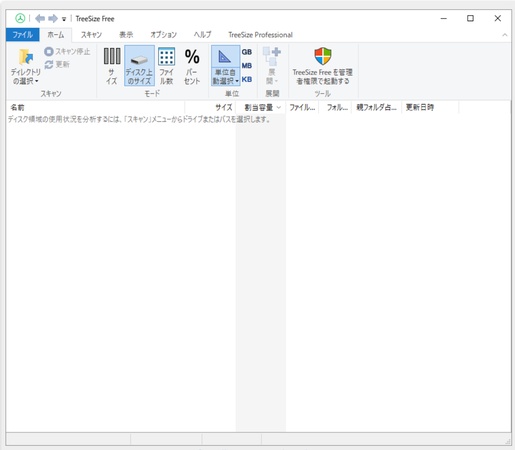Click the ファイル... column header
The image size is (515, 450).
pyautogui.click(x=302, y=107)
